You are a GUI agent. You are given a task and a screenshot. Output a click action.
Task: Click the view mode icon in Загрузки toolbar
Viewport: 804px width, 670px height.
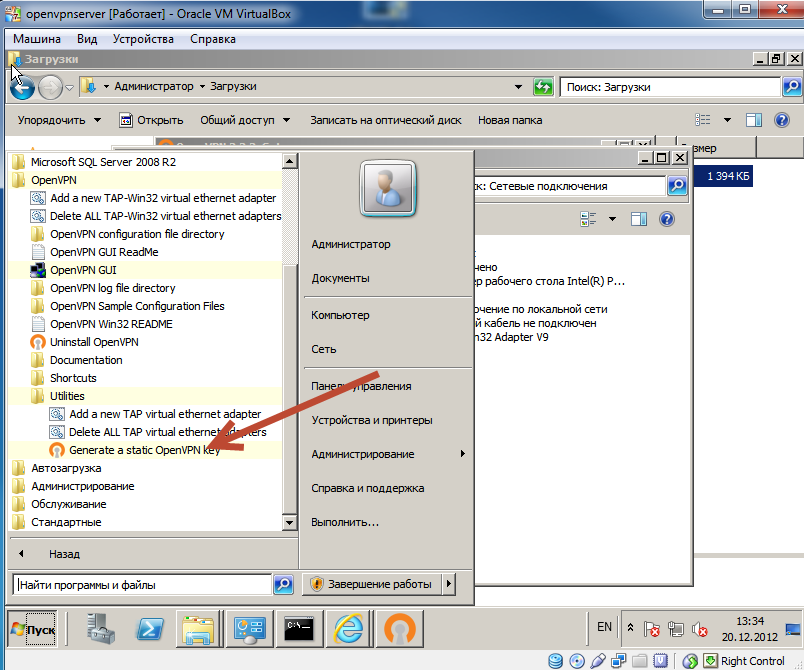tap(703, 120)
